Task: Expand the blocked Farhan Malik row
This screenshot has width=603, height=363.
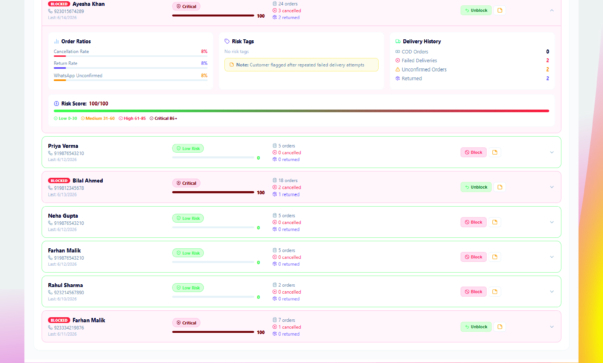Action: tap(551, 327)
